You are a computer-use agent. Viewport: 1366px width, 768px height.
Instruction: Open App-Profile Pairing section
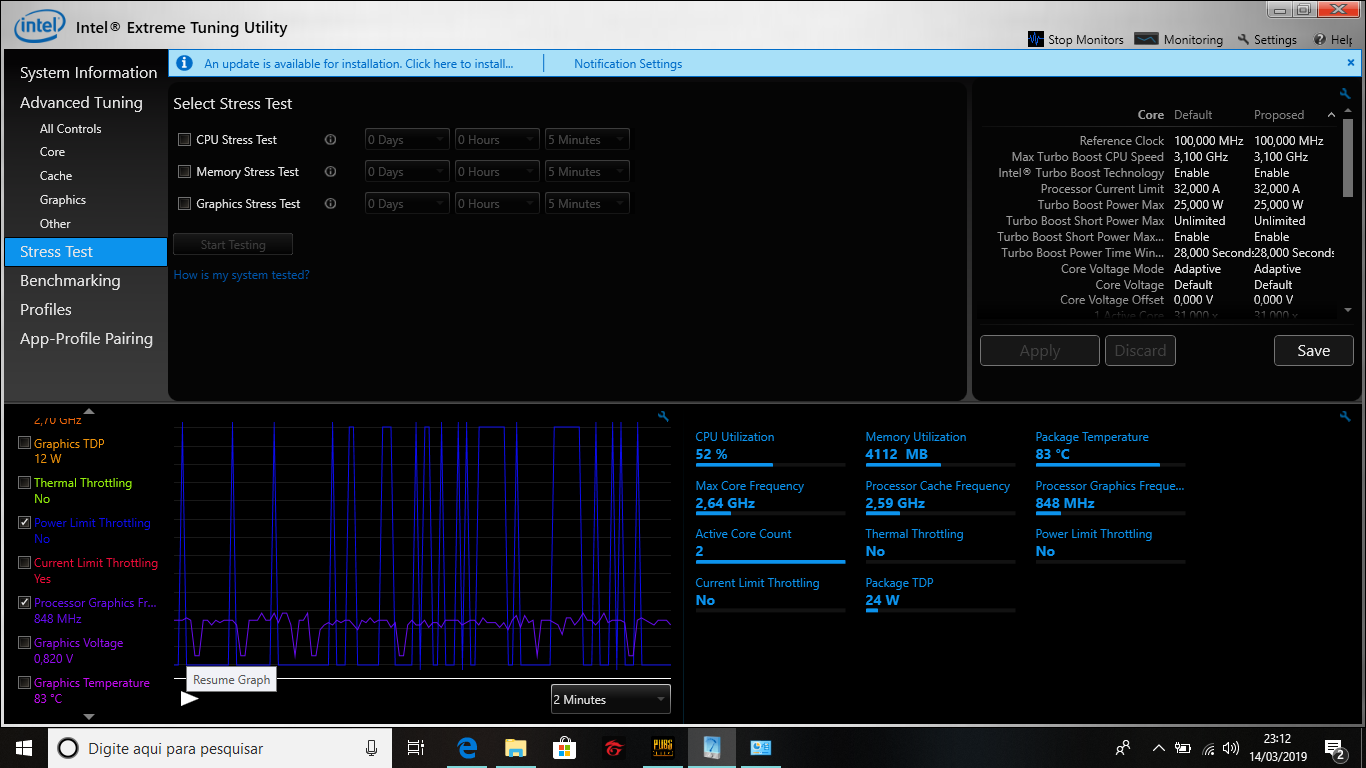pyautogui.click(x=86, y=339)
